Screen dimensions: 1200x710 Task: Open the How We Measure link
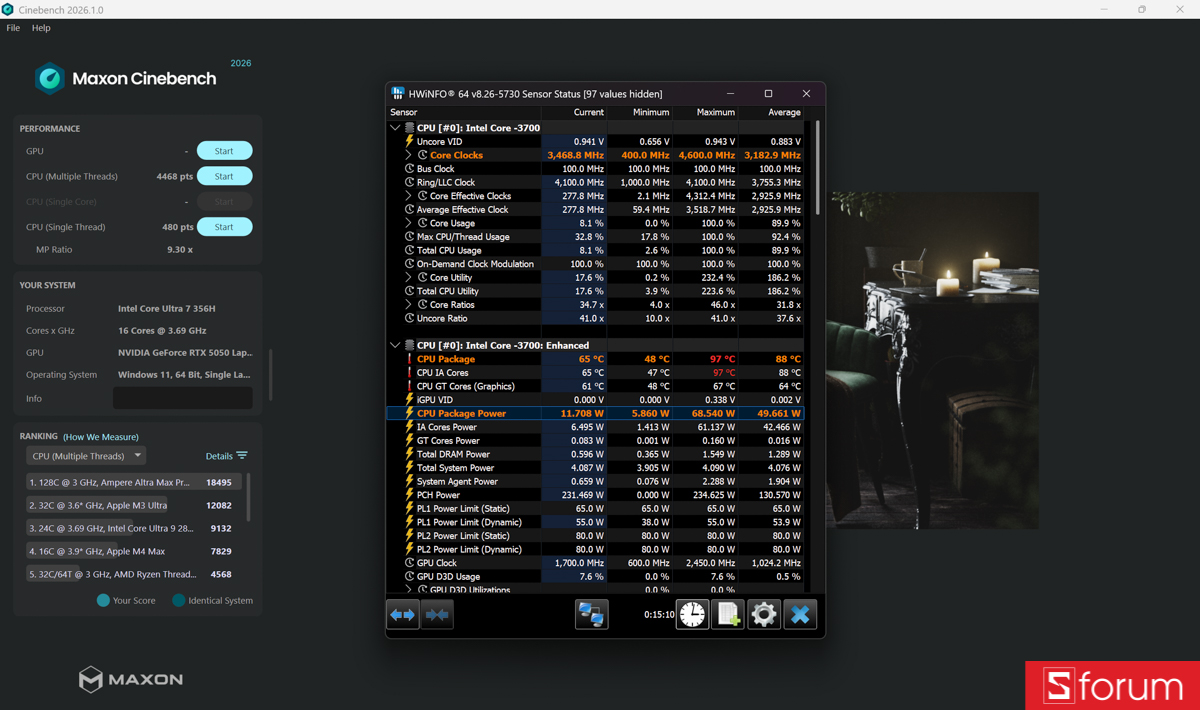coord(101,437)
